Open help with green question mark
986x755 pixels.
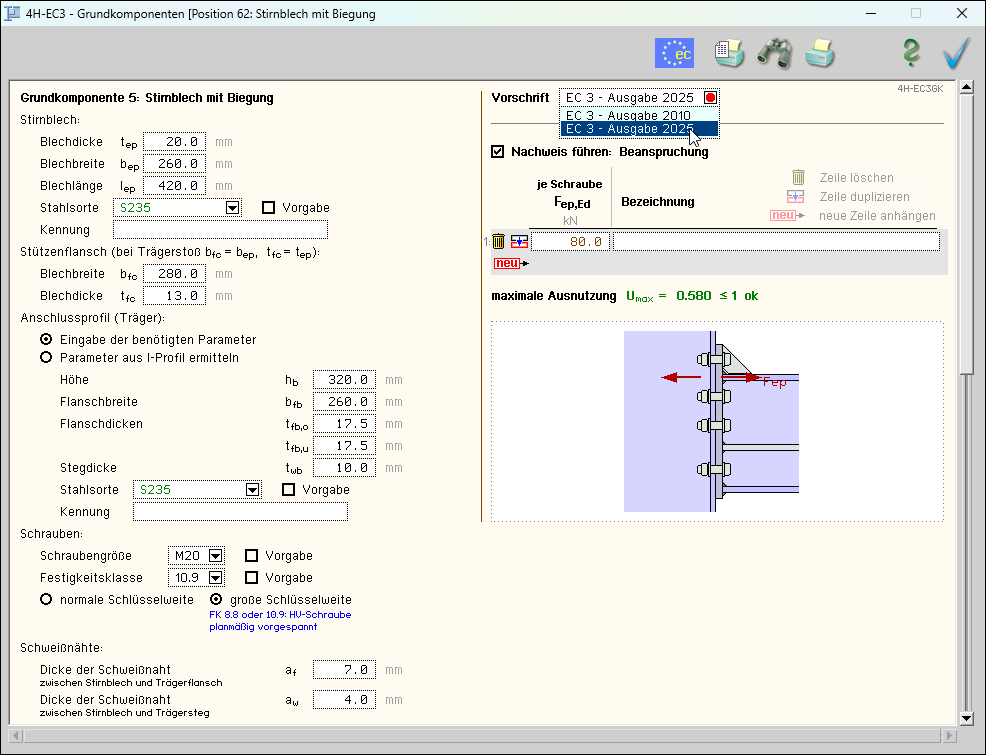911,53
